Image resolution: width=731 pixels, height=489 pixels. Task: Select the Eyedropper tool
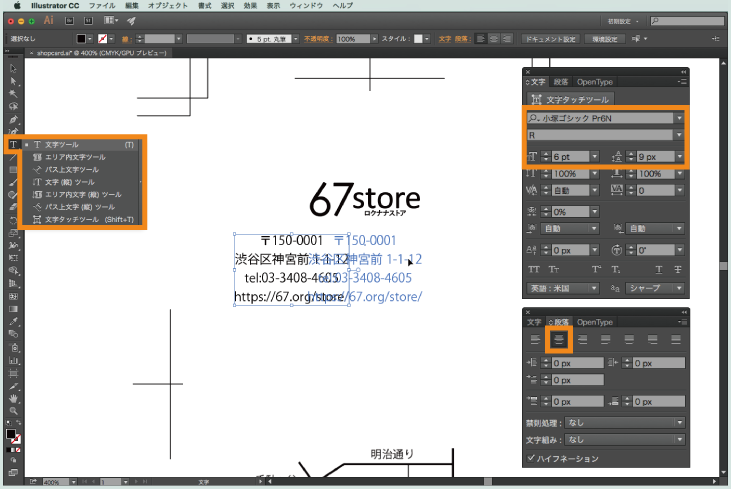tap(13, 321)
